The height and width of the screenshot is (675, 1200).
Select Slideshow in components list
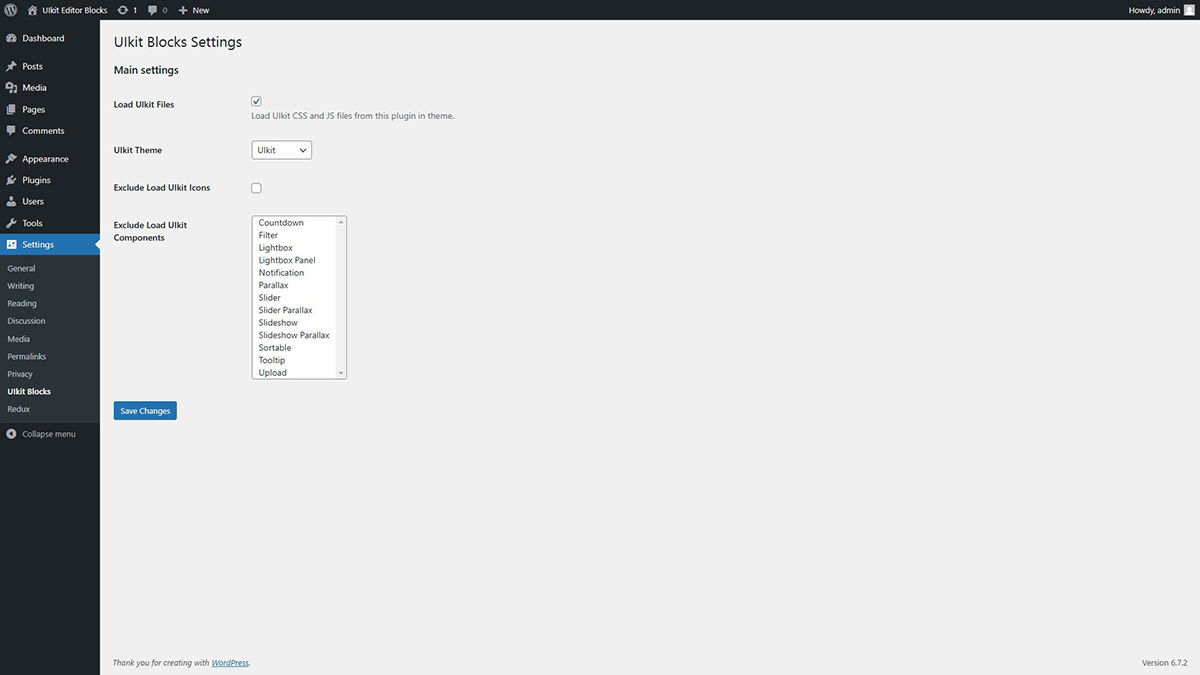tap(295, 323)
